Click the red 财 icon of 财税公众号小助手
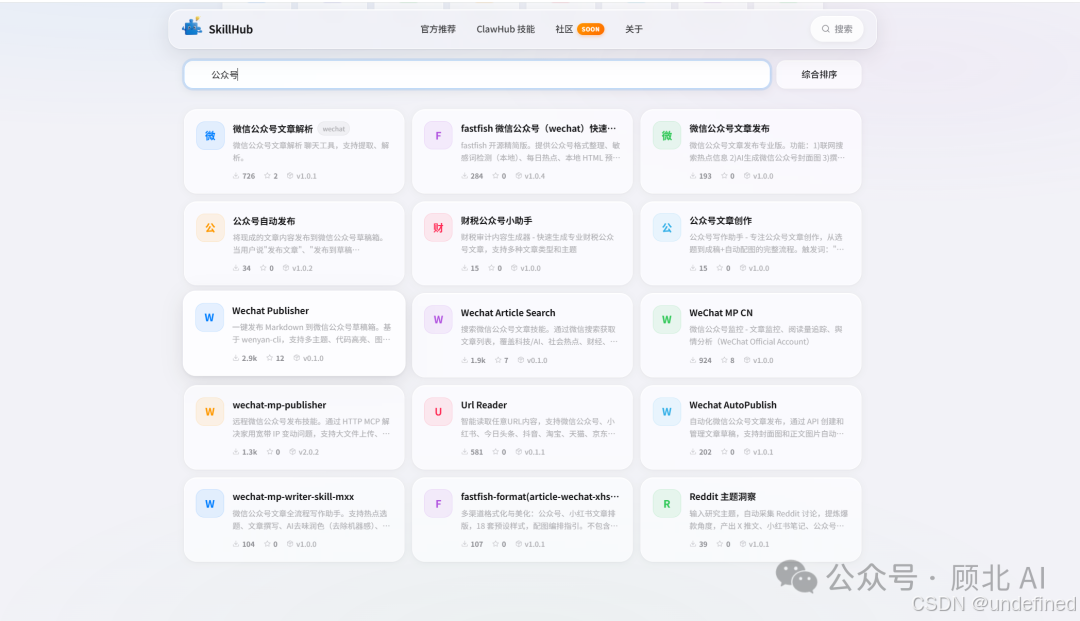This screenshot has width=1080, height=621. click(438, 228)
